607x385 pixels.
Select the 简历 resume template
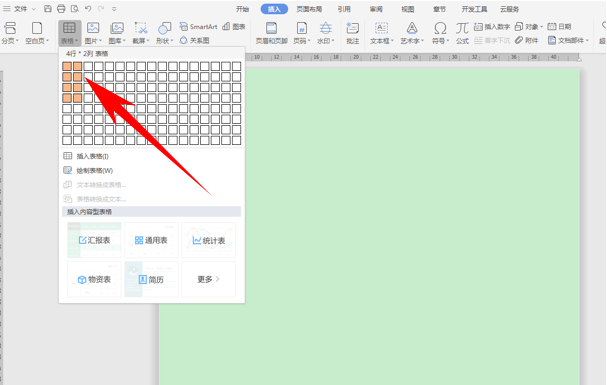(x=151, y=279)
